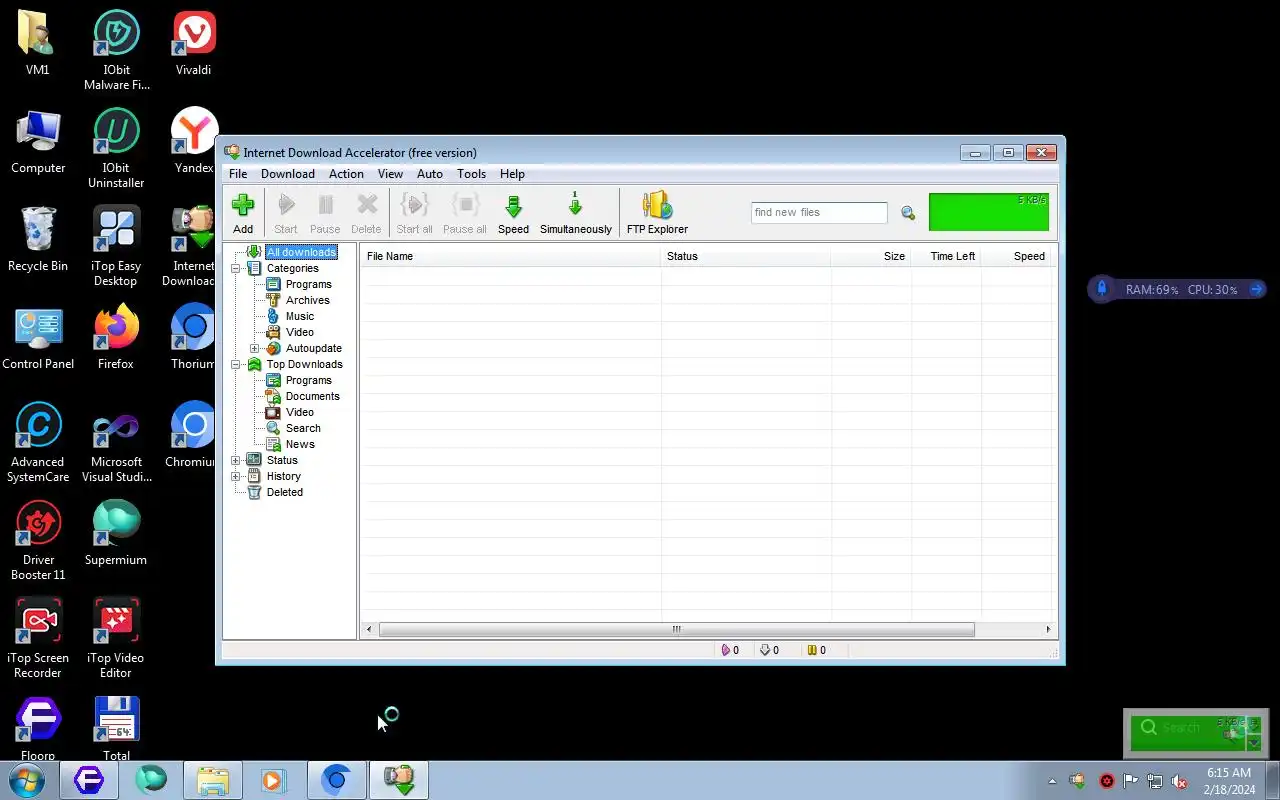Click the down-arrow counter icon in the status bar

click(765, 650)
